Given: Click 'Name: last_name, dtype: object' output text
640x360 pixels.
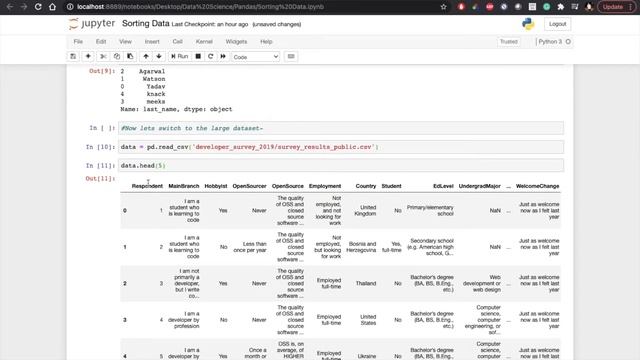Looking at the screenshot, I should (x=176, y=109).
